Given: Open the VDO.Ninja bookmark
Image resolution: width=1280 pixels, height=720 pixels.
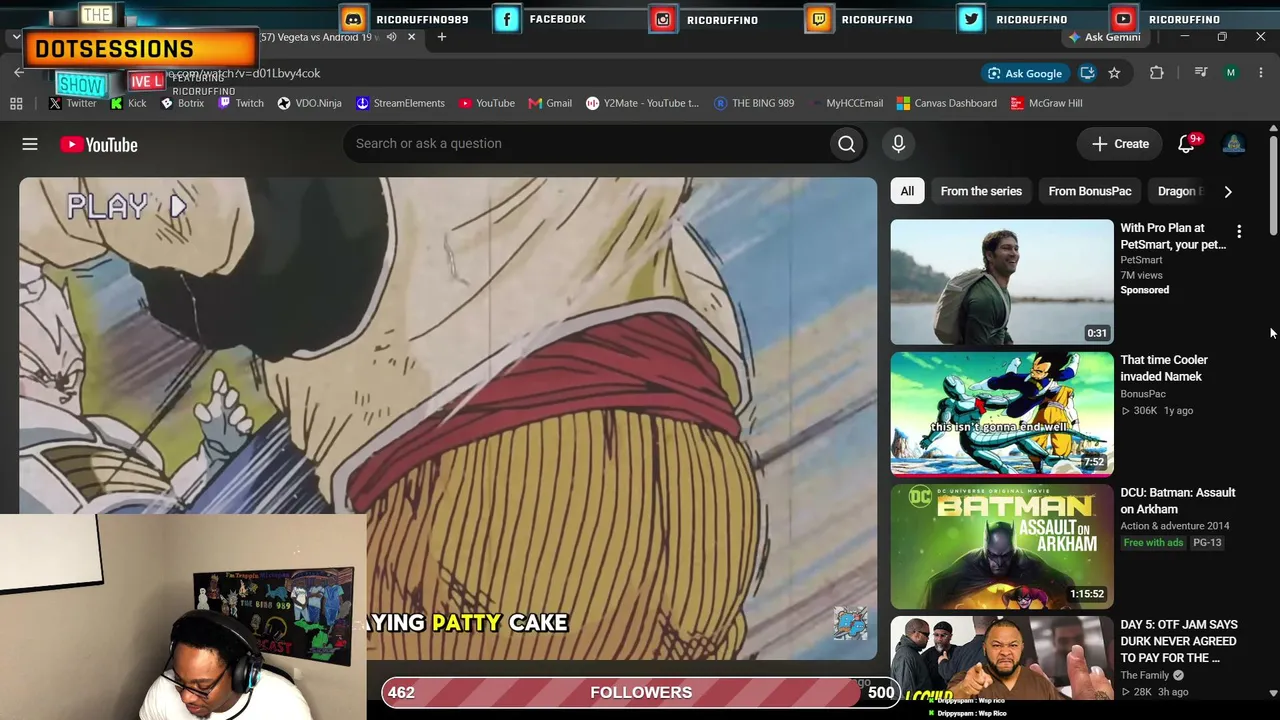Looking at the screenshot, I should [x=310, y=103].
